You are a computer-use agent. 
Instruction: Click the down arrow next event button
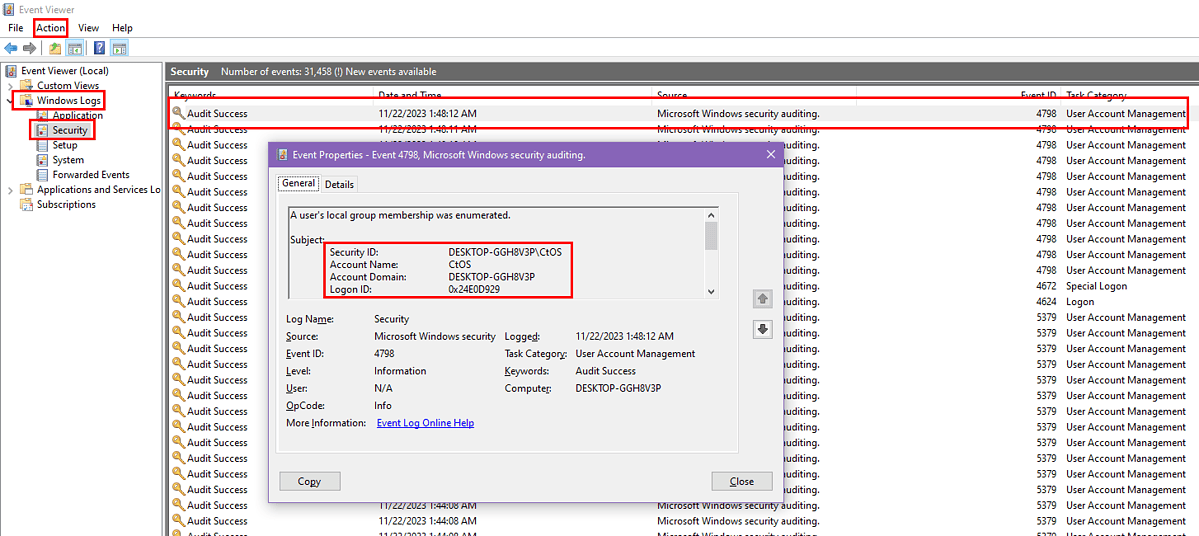coord(763,329)
